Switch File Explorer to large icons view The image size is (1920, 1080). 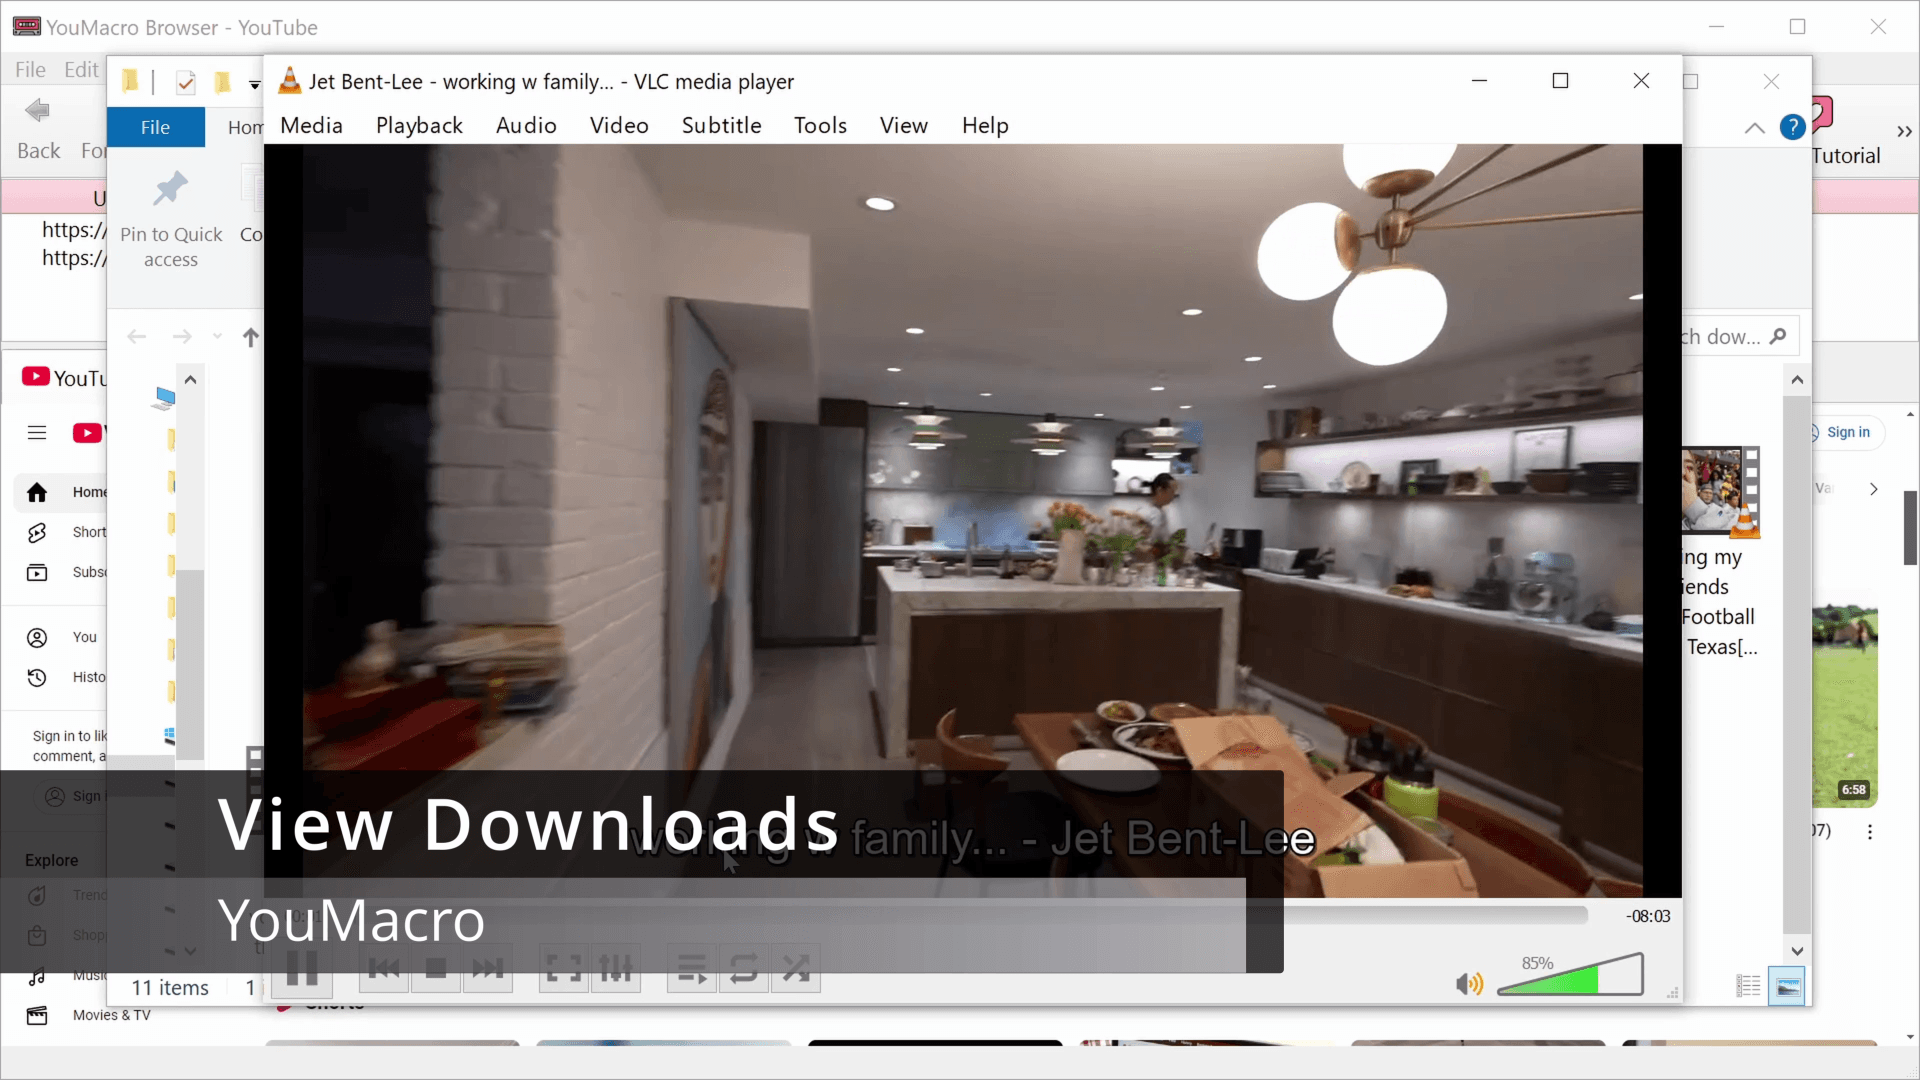(x=1788, y=987)
